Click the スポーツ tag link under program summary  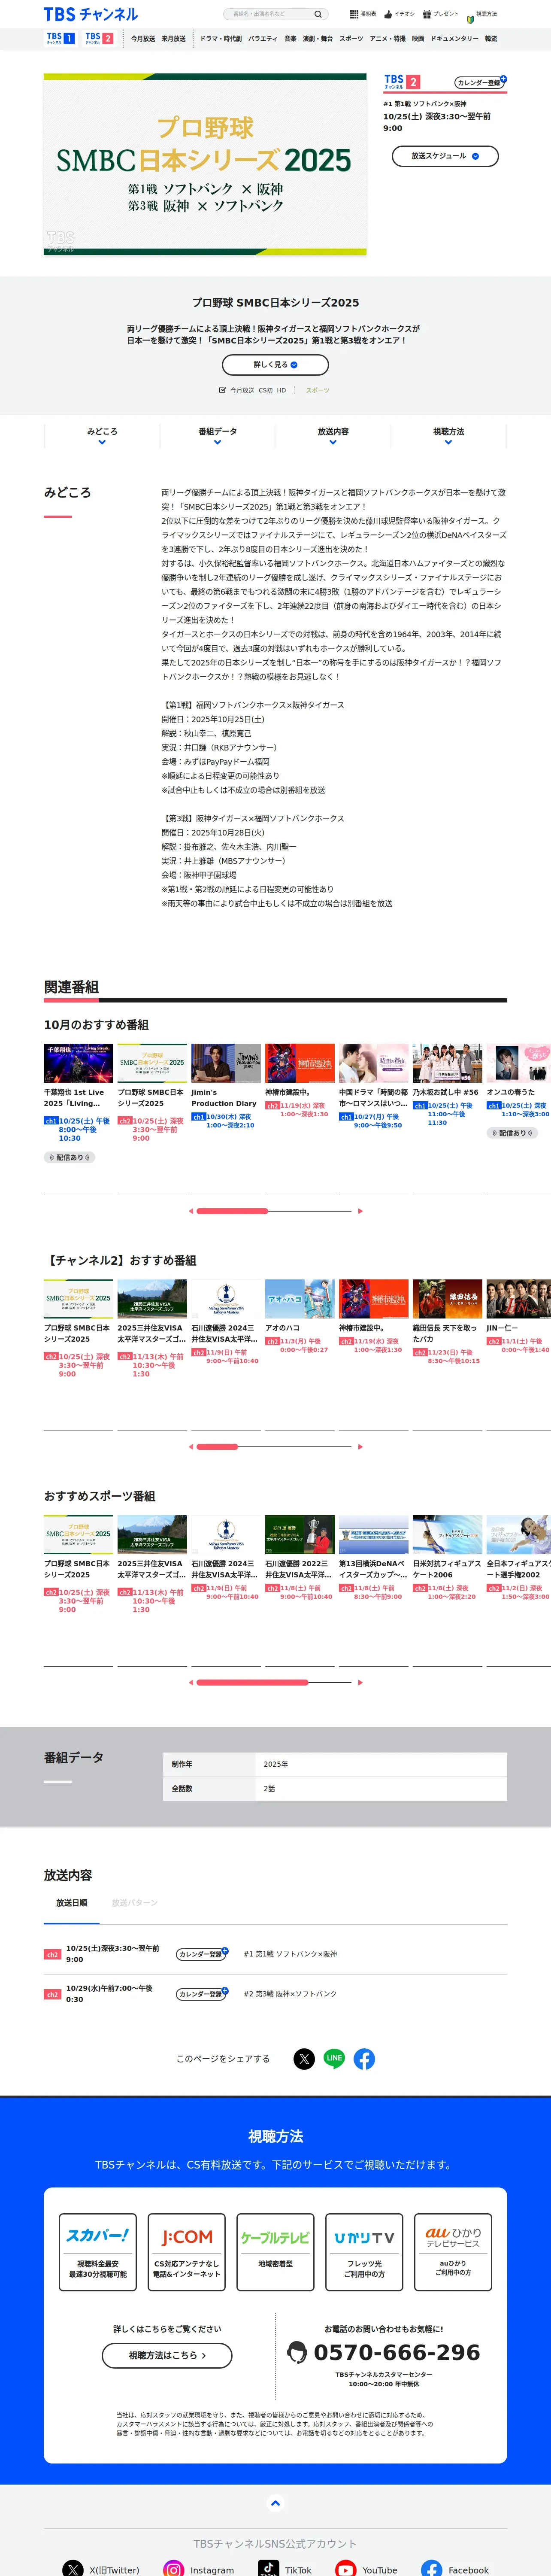pyautogui.click(x=317, y=390)
